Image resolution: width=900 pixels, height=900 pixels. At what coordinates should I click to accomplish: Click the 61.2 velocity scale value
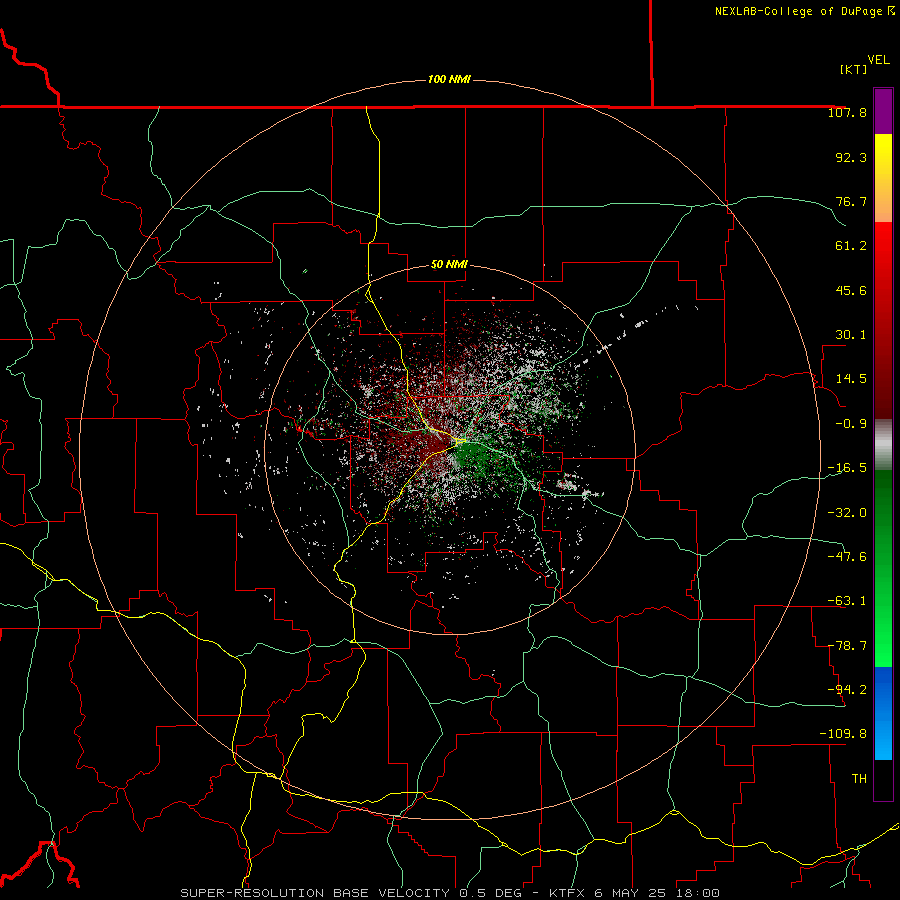click(851, 246)
